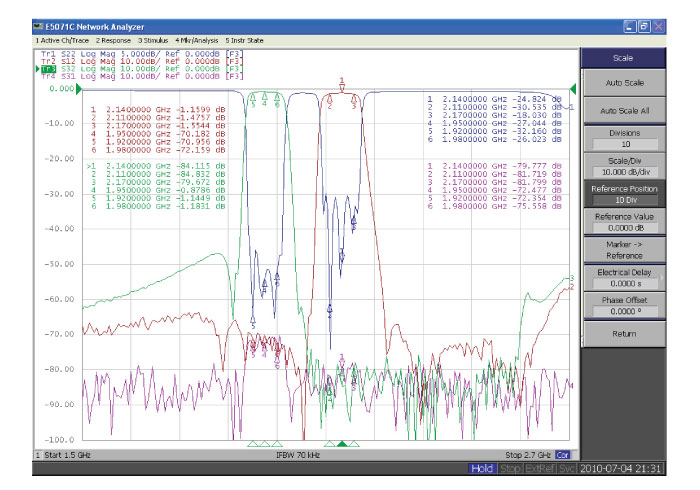Click the Cor correction indicator
700x490 pixels.
click(562, 455)
